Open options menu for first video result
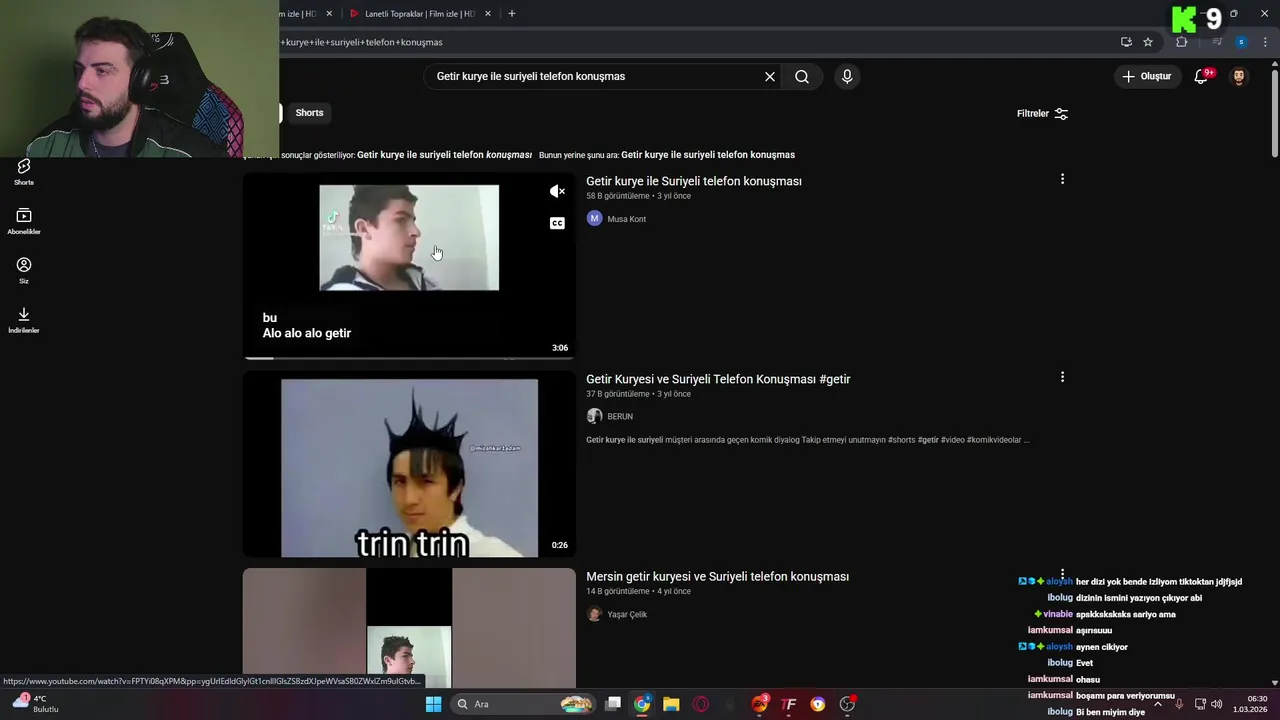The image size is (1280, 720). (x=1062, y=179)
